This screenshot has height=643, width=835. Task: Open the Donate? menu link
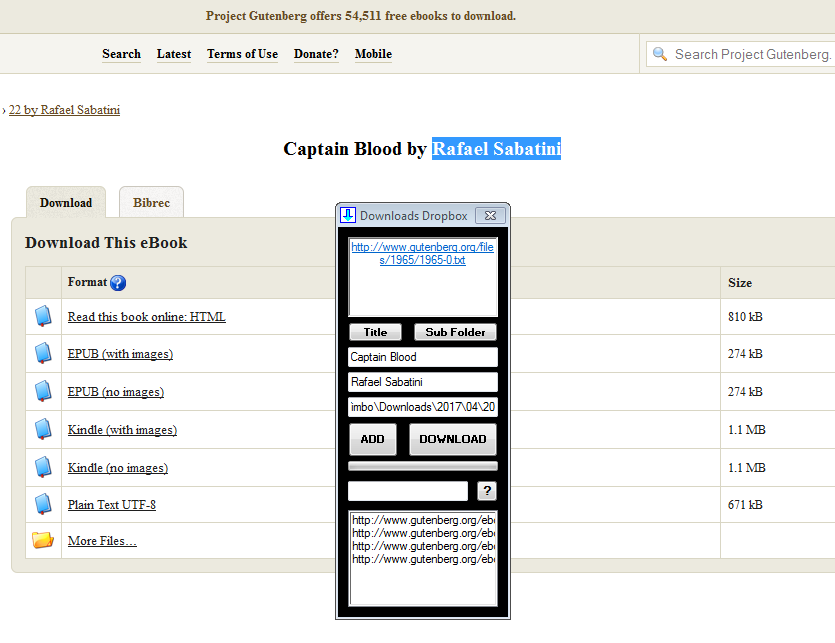coord(316,54)
